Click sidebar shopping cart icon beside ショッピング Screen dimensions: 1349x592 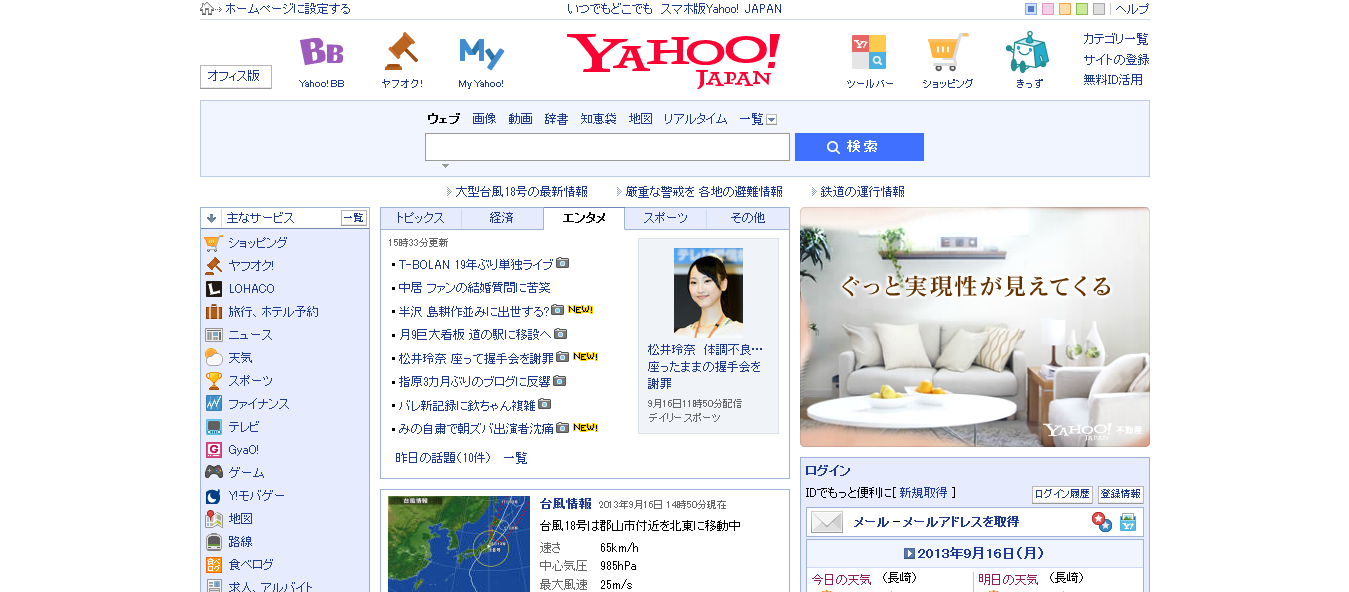(213, 242)
